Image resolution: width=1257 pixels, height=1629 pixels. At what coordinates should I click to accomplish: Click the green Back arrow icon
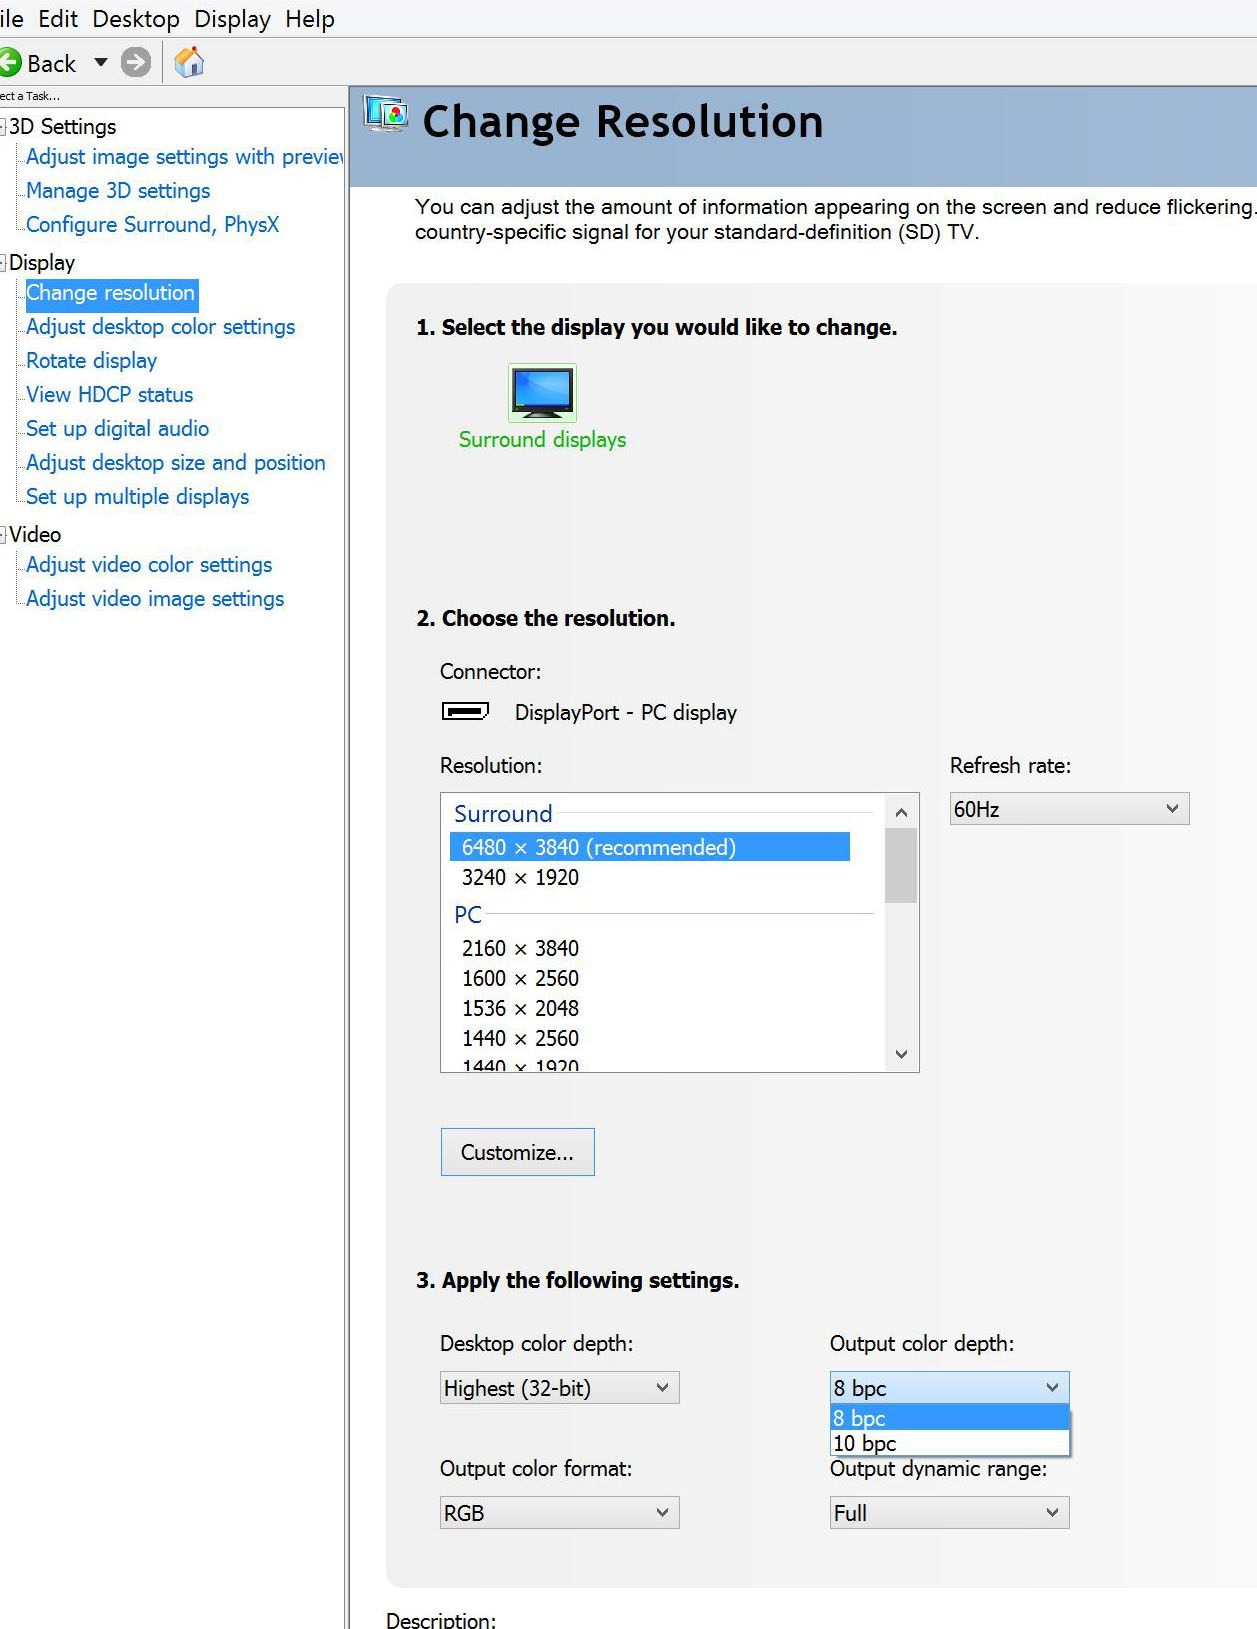[x=9, y=63]
